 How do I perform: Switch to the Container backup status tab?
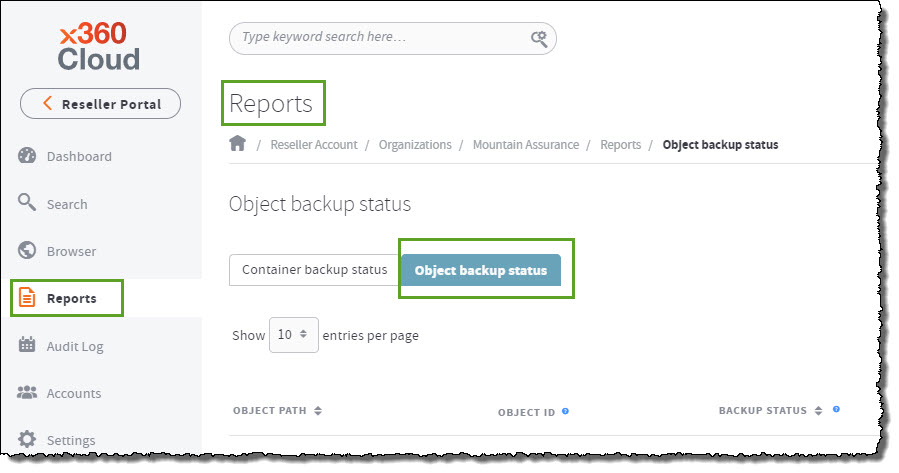point(315,269)
